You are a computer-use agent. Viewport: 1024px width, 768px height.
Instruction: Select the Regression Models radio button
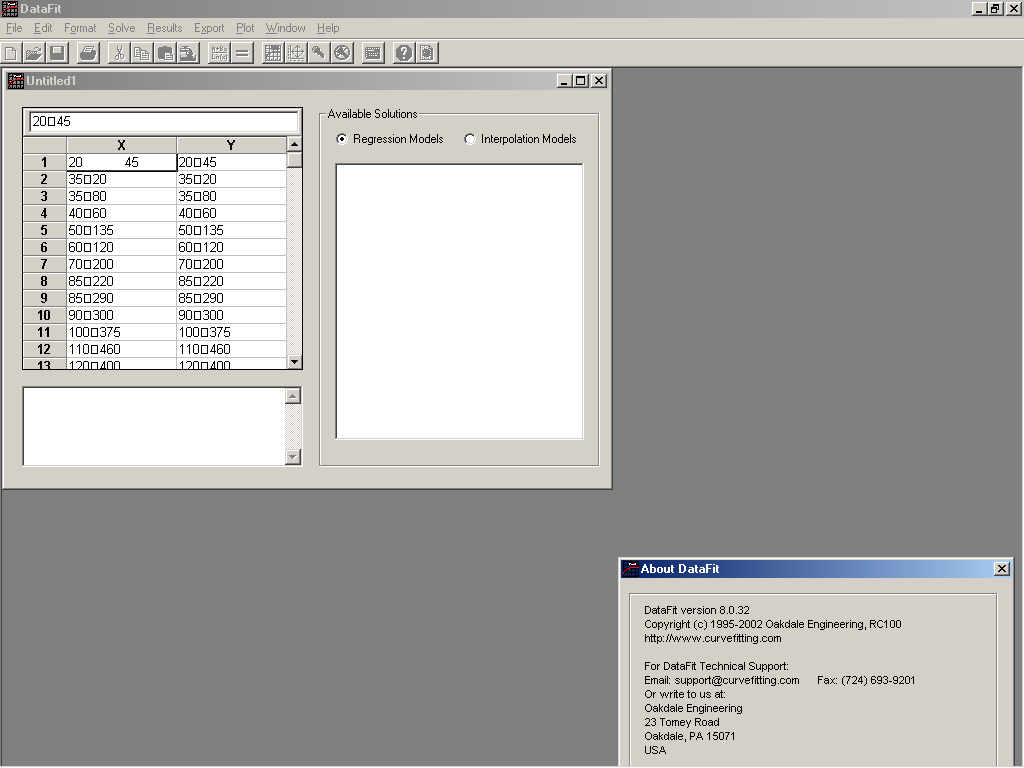pos(342,138)
